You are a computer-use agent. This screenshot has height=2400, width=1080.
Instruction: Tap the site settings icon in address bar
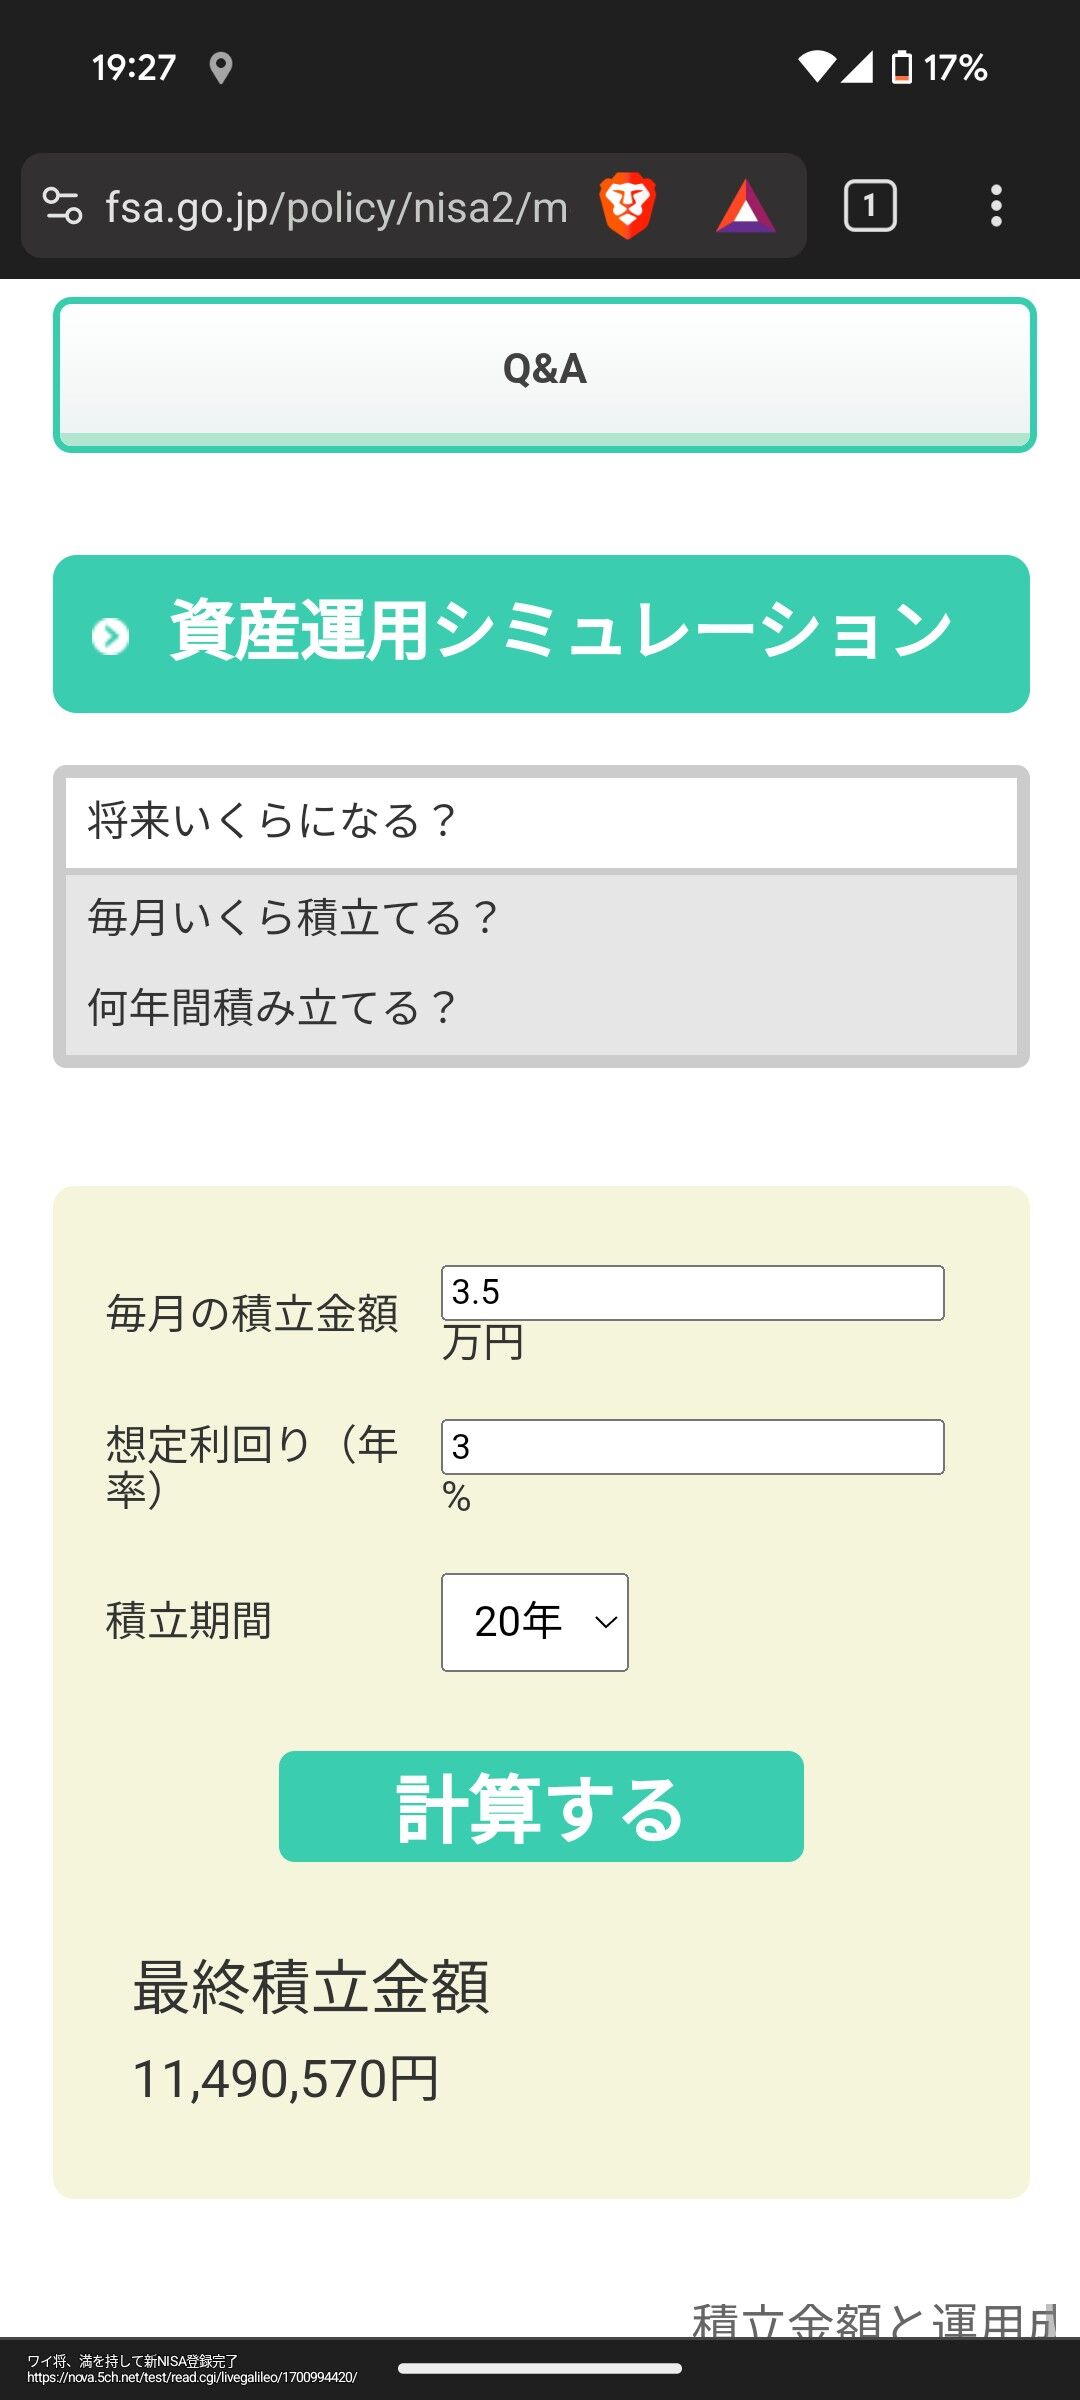click(62, 206)
